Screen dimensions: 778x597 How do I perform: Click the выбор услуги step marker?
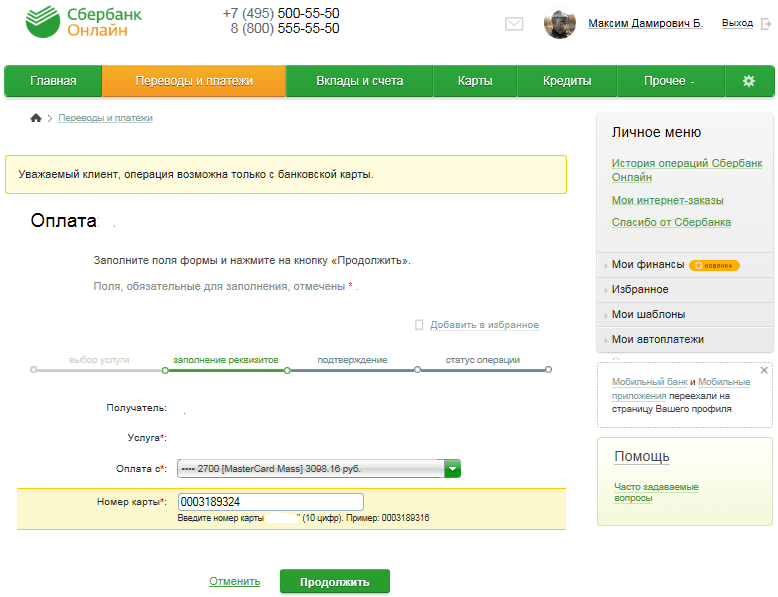tap(33, 370)
